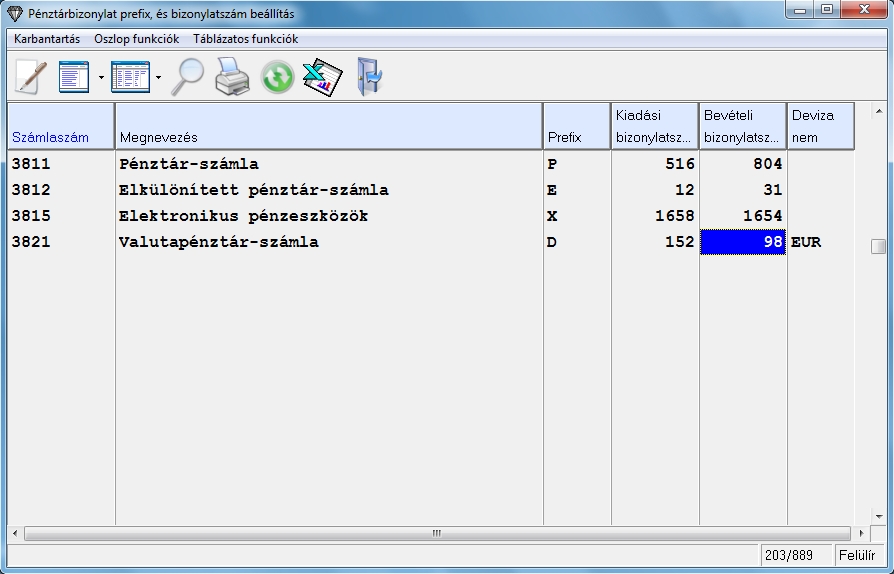Refresh data with the green arrows icon
Viewport: 894px width, 574px height.
click(277, 77)
